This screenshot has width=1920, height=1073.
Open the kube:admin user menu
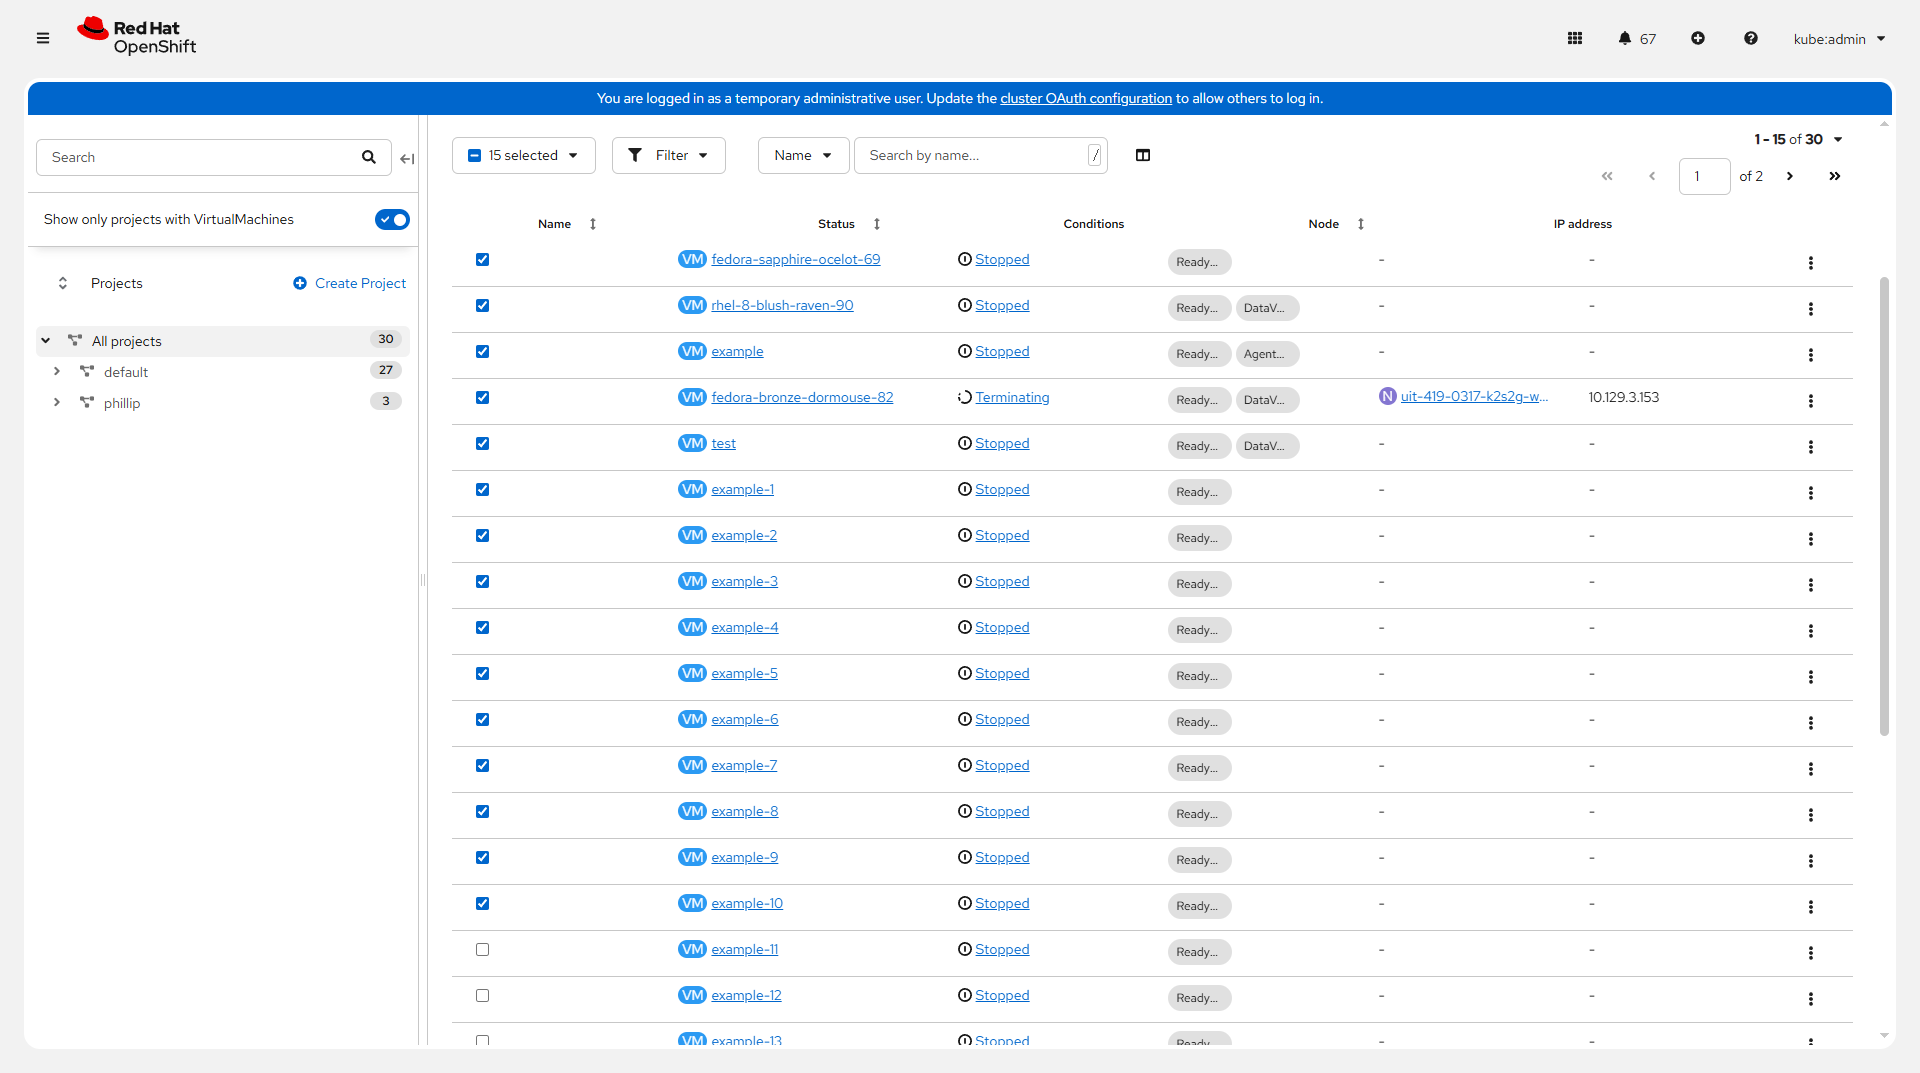[1838, 39]
